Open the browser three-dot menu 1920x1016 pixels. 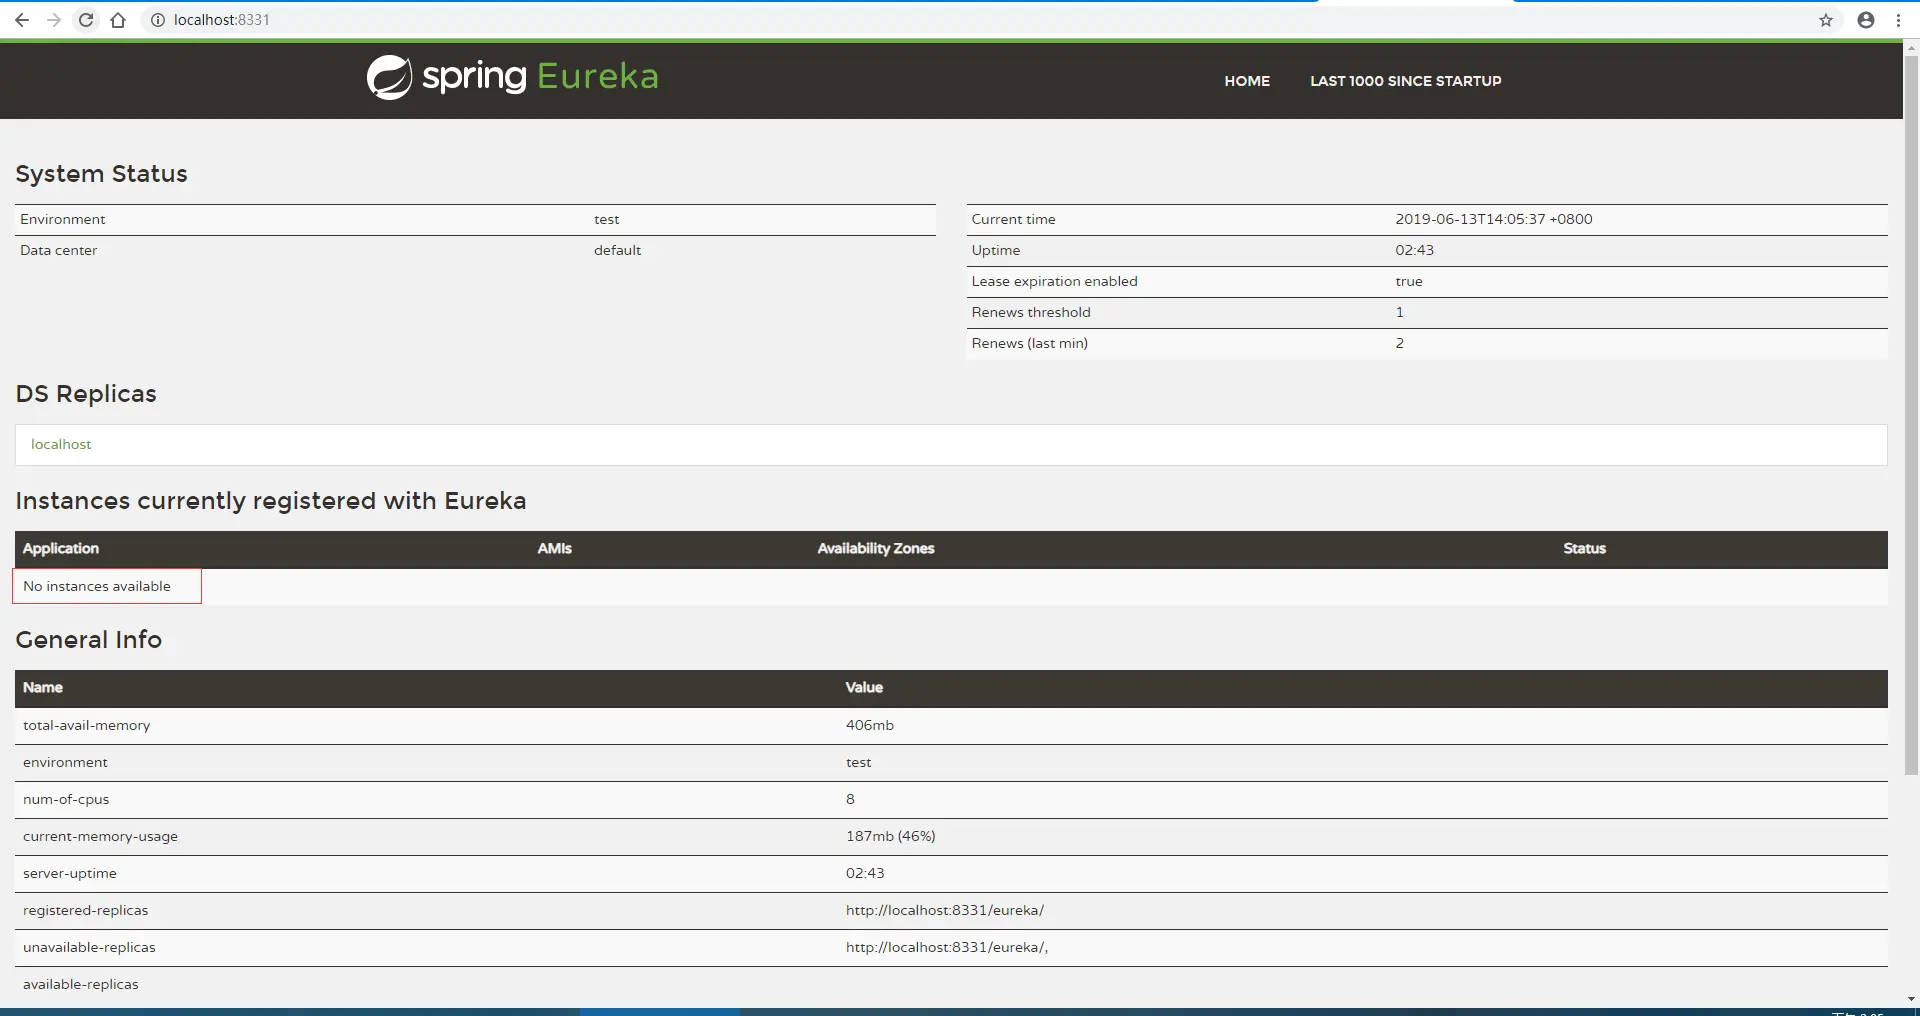coord(1898,20)
